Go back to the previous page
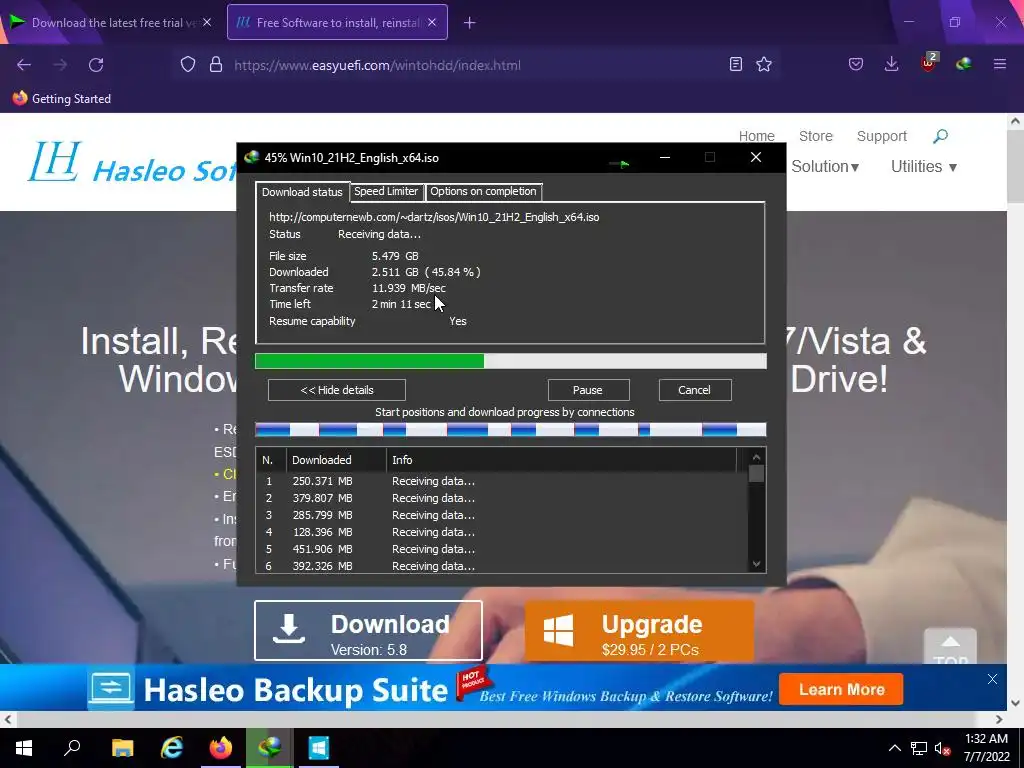 (24, 65)
